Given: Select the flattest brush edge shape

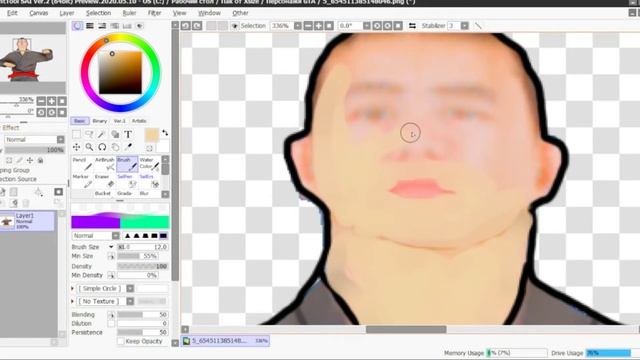Looking at the screenshot, I should [x=163, y=236].
